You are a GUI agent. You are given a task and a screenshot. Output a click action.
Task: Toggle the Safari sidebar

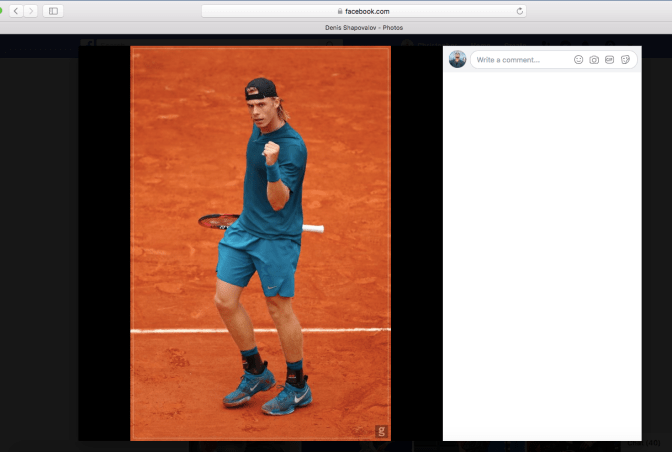point(53,11)
